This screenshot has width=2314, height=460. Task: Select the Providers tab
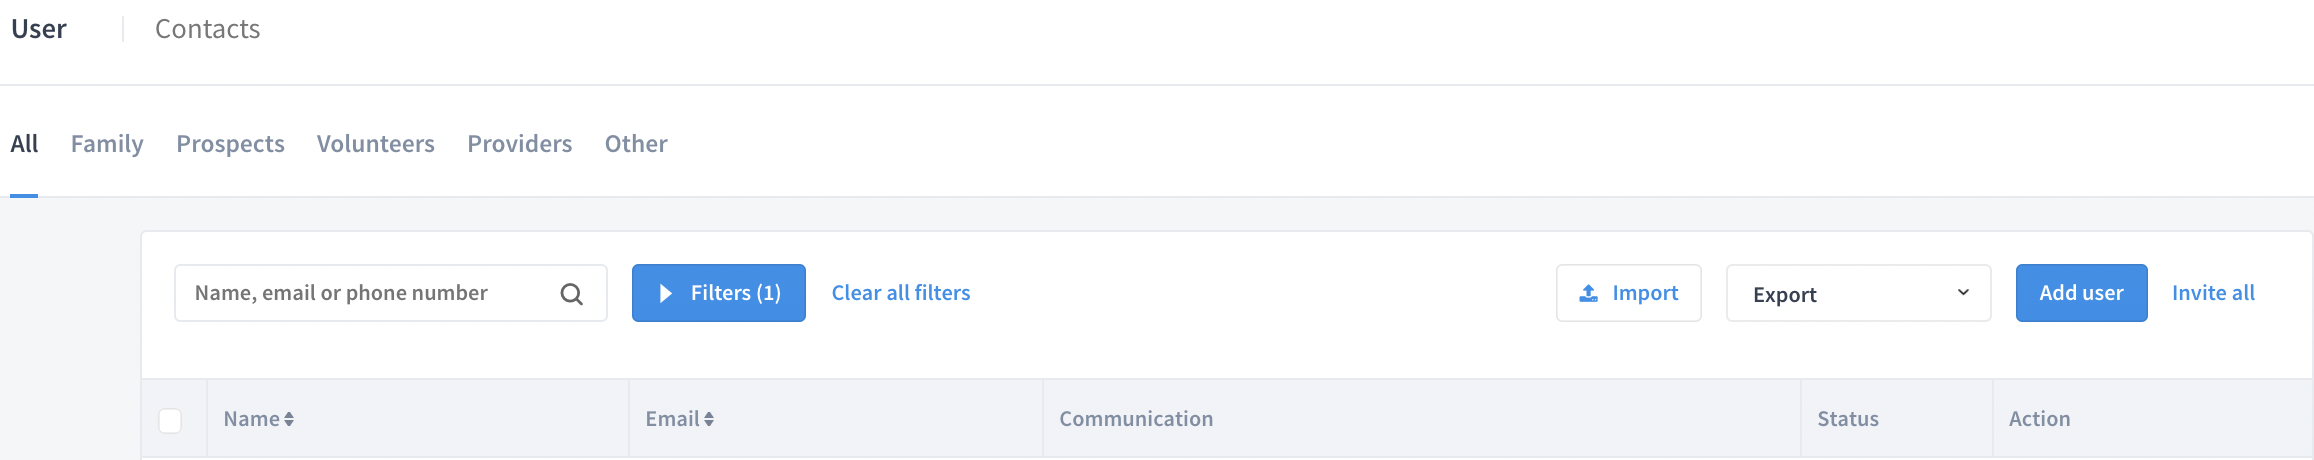(520, 144)
